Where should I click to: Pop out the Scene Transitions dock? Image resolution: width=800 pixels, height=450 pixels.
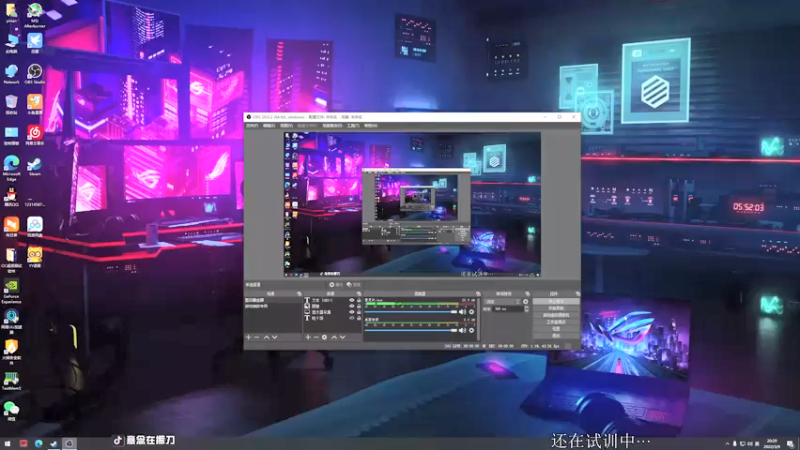[527, 294]
